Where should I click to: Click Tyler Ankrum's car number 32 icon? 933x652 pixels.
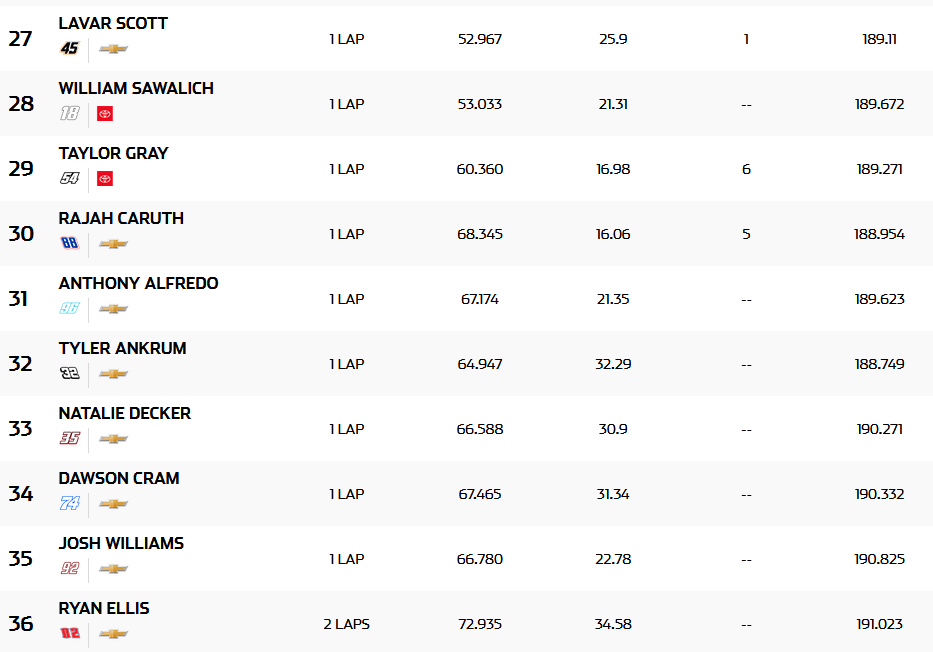pyautogui.click(x=69, y=374)
